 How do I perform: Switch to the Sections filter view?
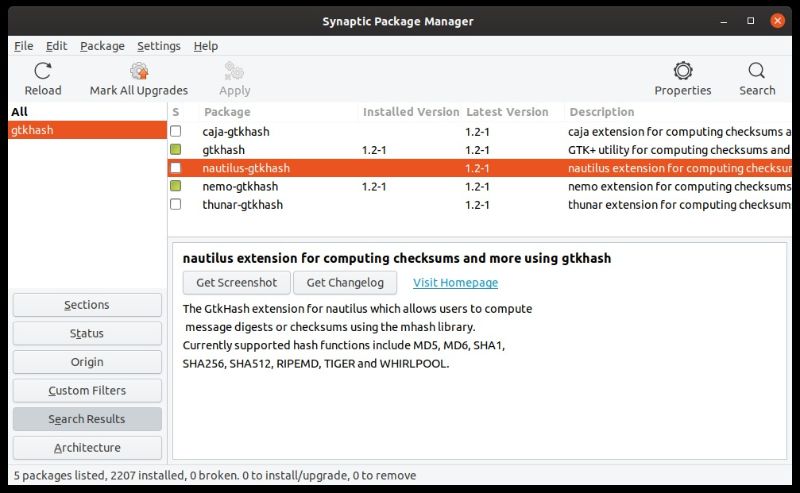[x=87, y=305]
